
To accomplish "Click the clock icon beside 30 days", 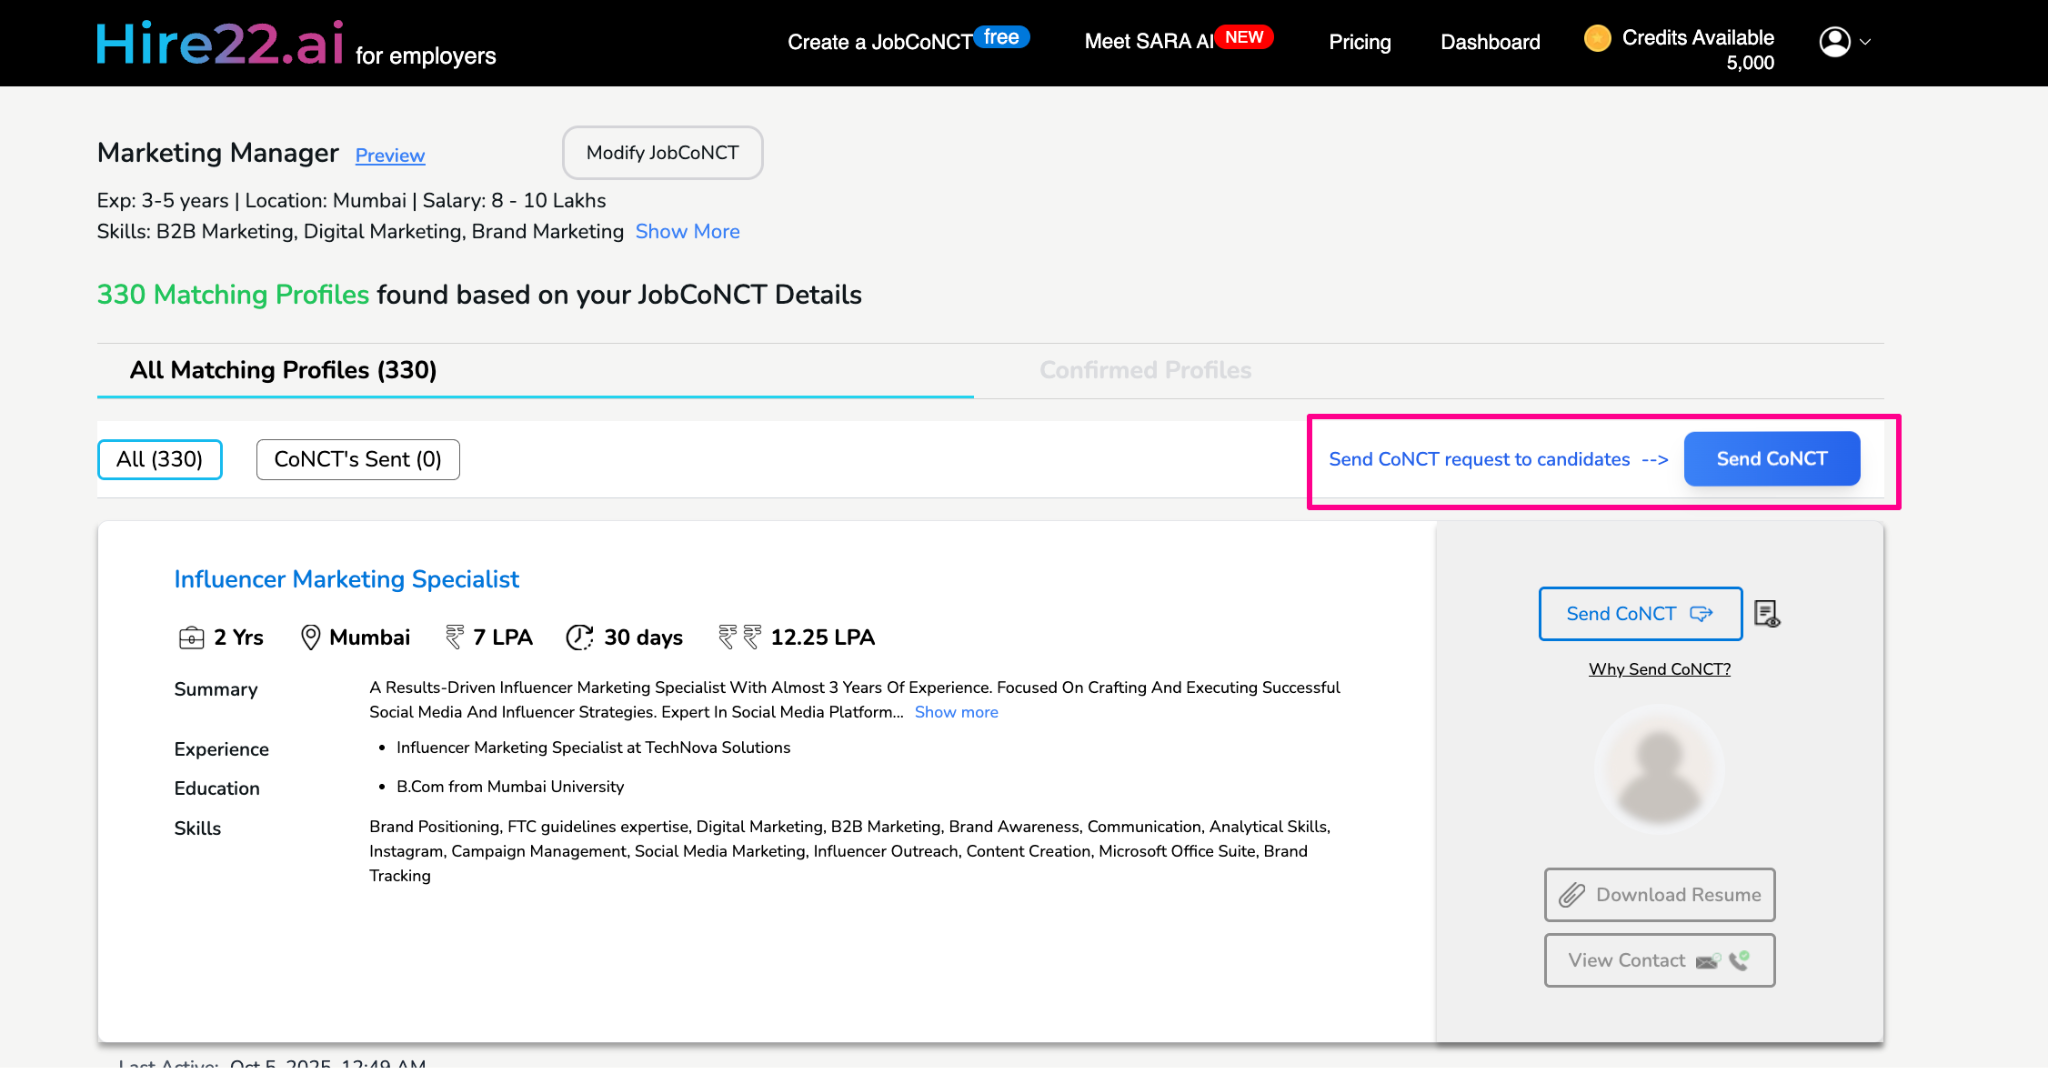I will pyautogui.click(x=579, y=637).
